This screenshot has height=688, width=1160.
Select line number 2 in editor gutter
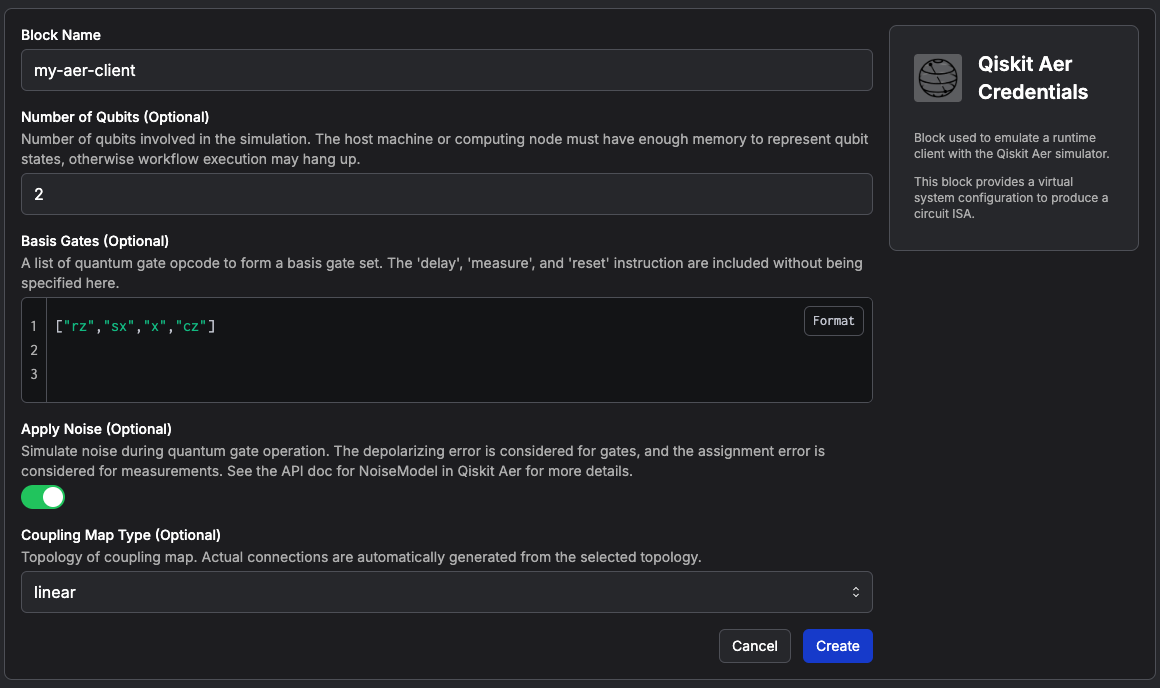click(34, 350)
